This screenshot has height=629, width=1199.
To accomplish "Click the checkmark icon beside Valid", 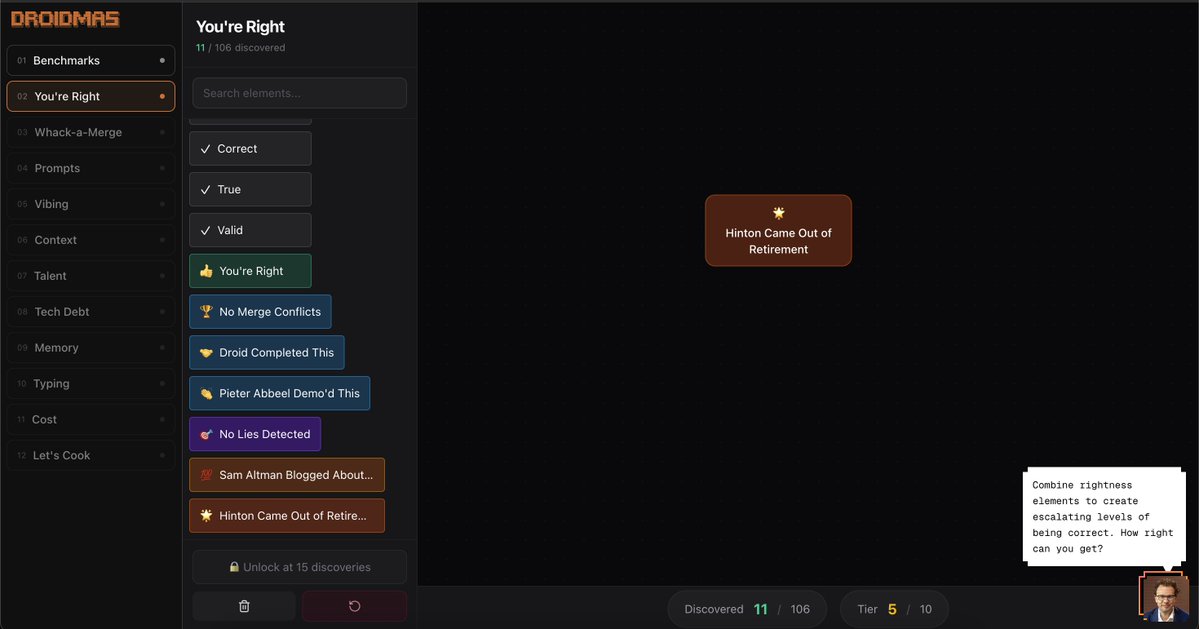I will pos(205,230).
